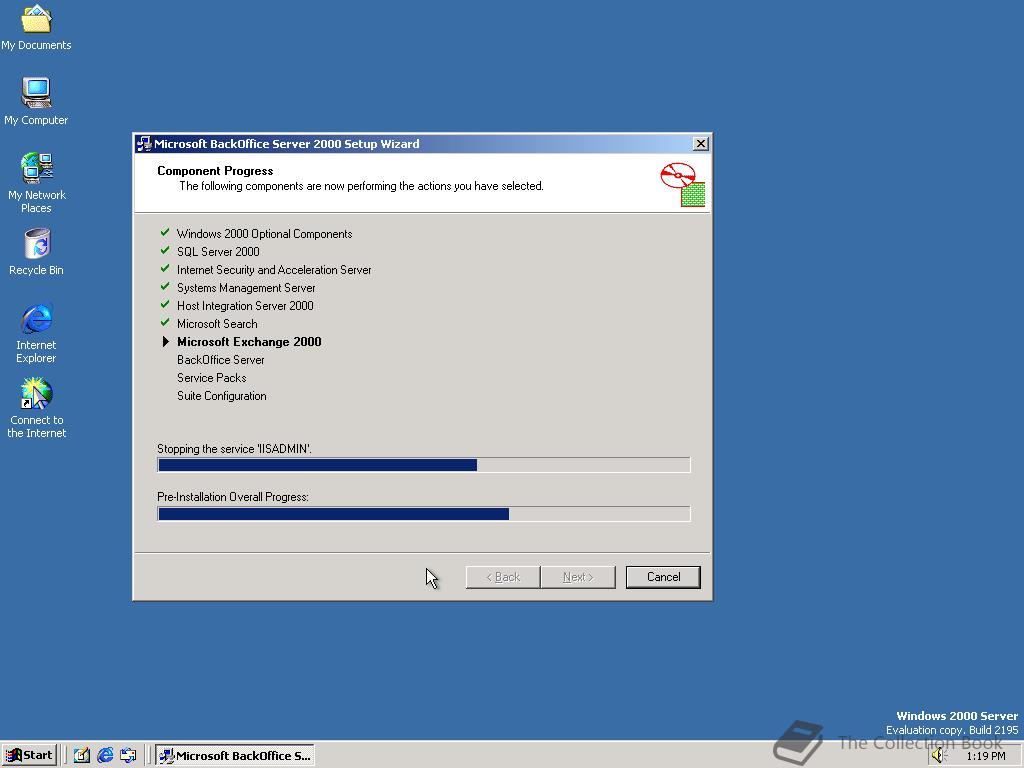1024x768 pixels.
Task: Click the disabled Next button
Action: (x=578, y=577)
